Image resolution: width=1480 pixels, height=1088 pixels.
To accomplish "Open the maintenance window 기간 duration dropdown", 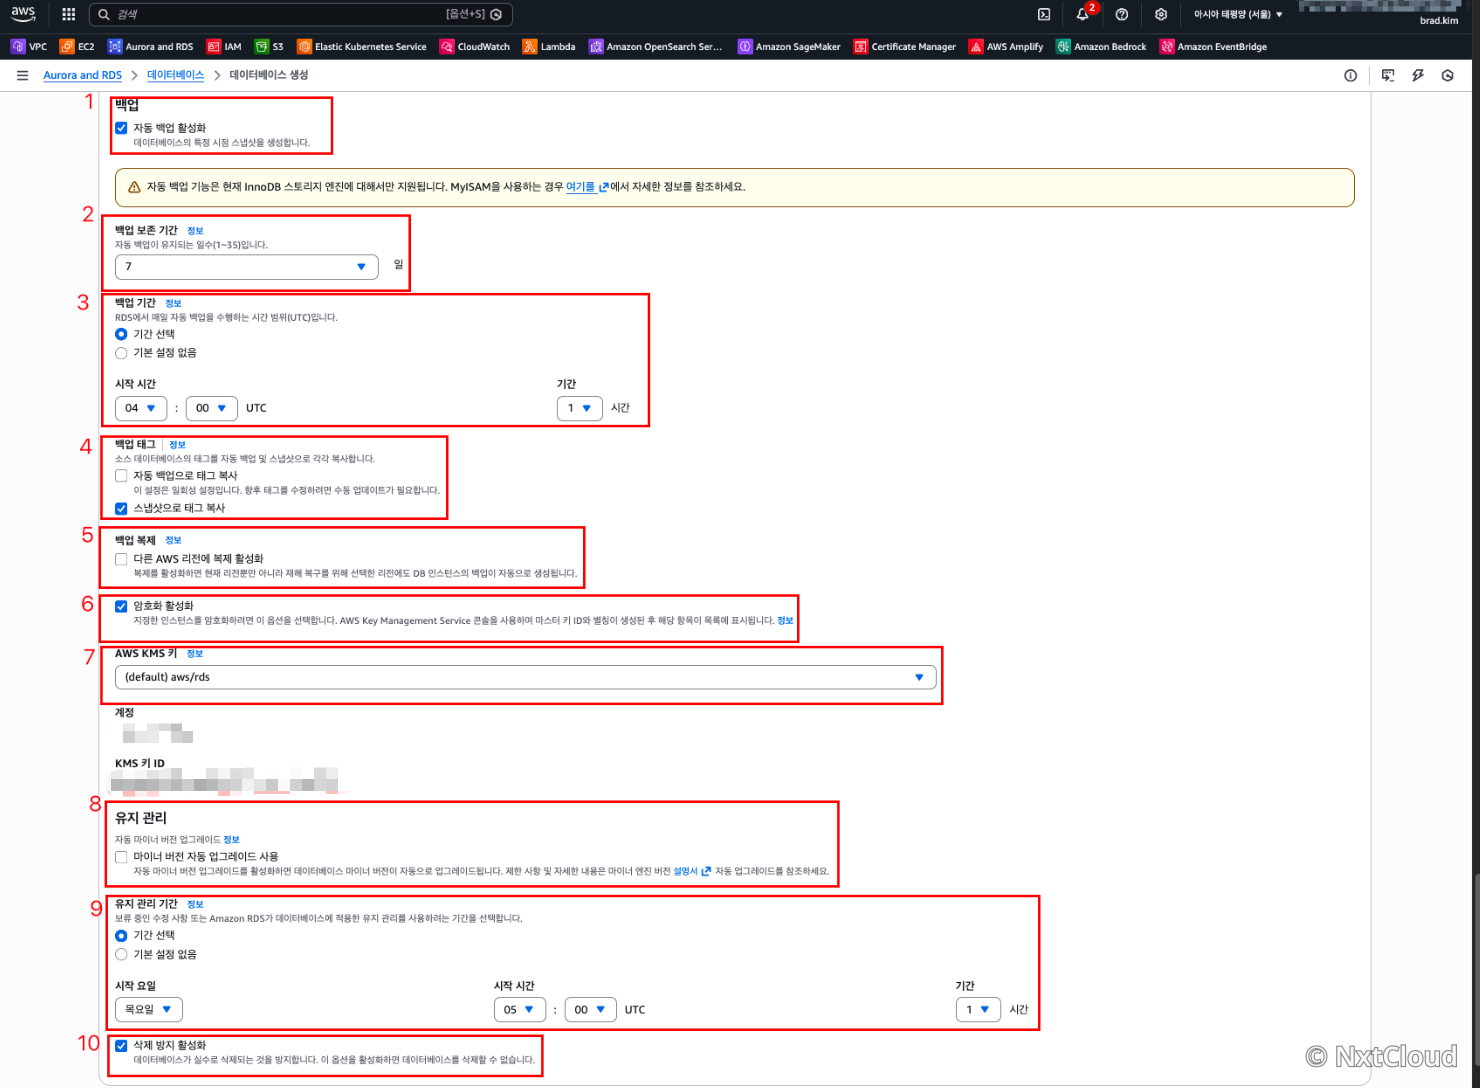I will [978, 1010].
